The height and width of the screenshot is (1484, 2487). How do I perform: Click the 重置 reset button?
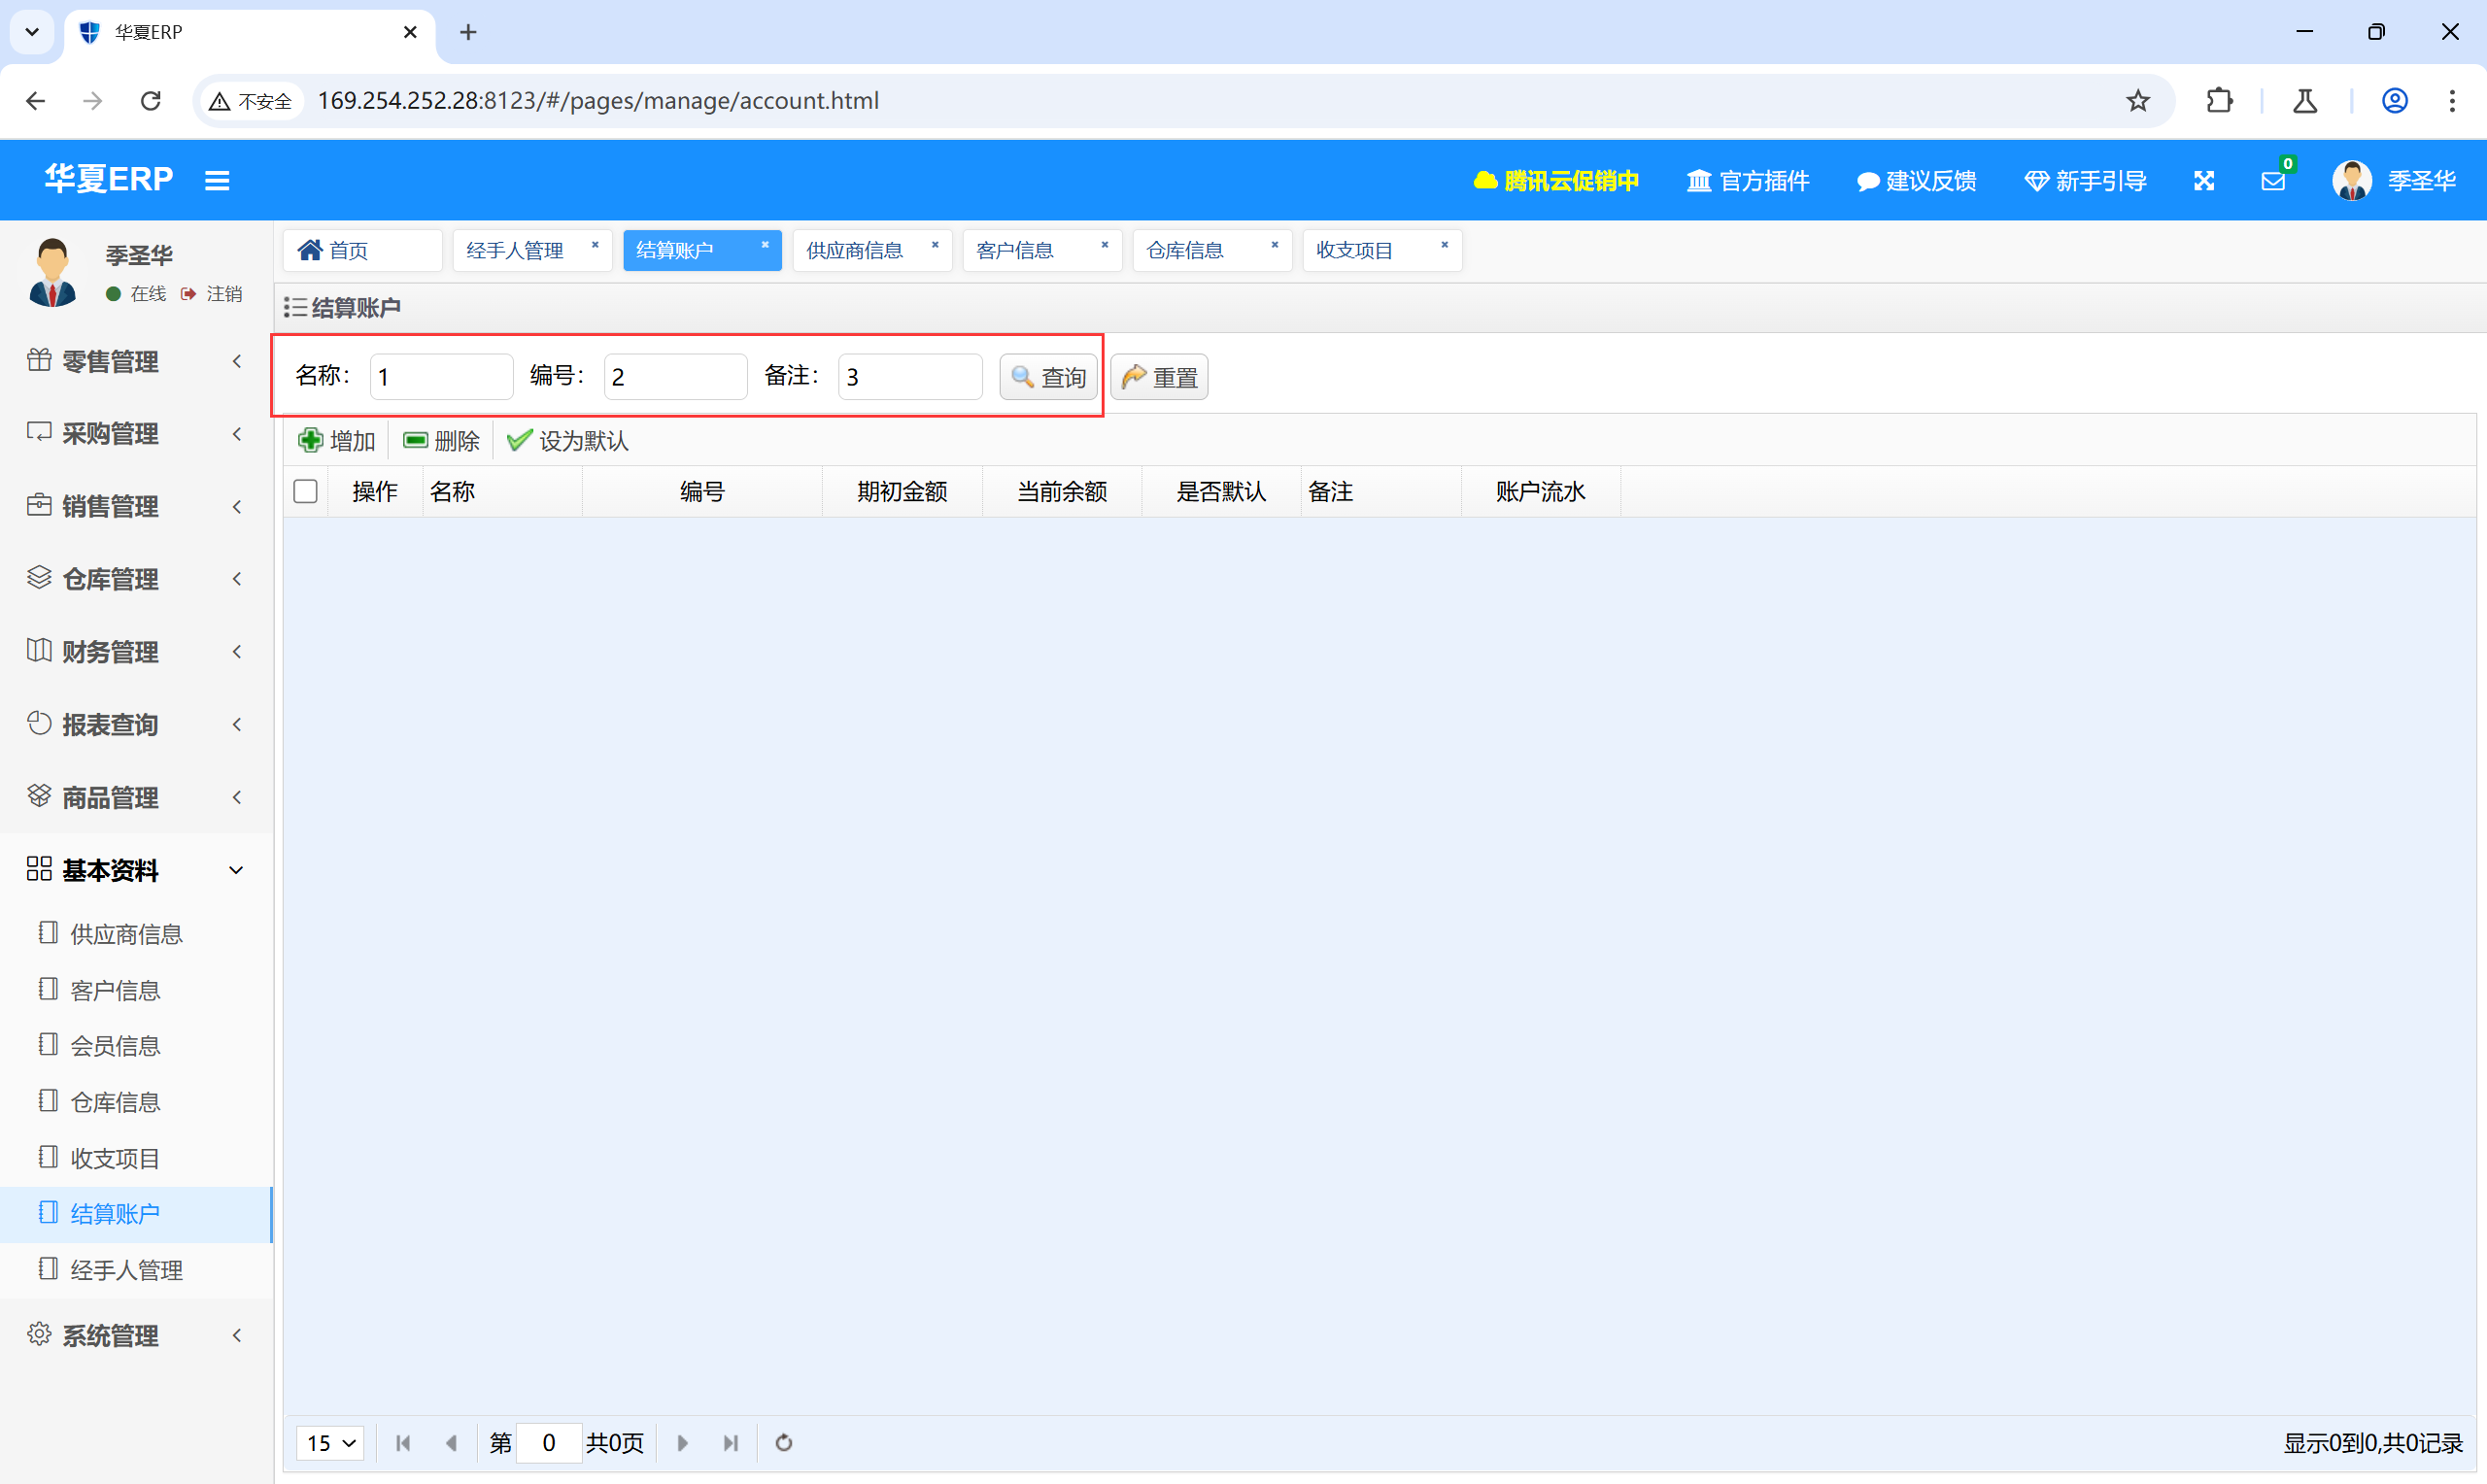tap(1159, 377)
